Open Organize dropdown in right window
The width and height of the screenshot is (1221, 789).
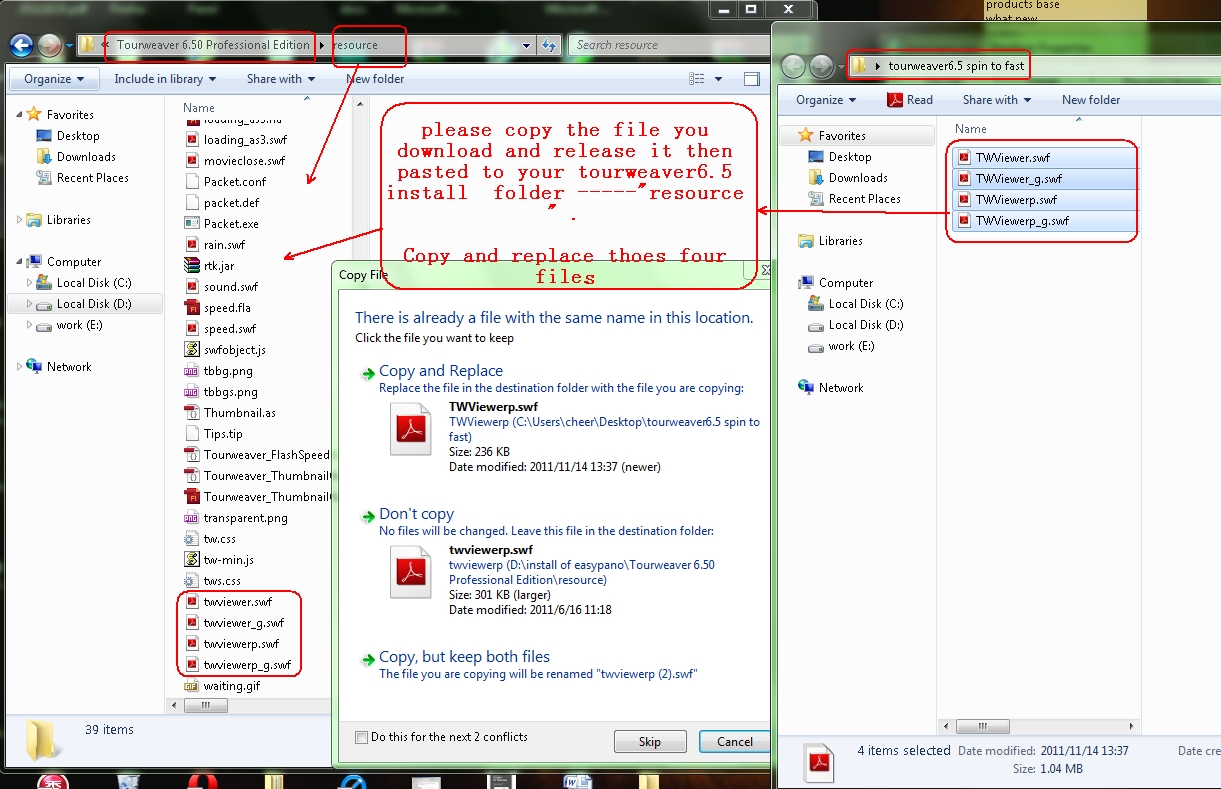click(x=826, y=100)
